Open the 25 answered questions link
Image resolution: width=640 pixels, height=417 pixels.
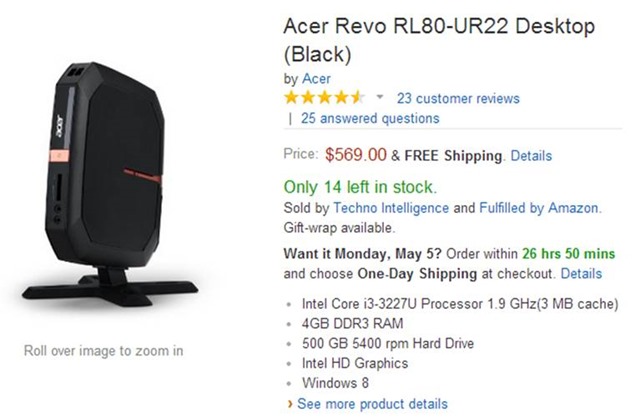(370, 118)
